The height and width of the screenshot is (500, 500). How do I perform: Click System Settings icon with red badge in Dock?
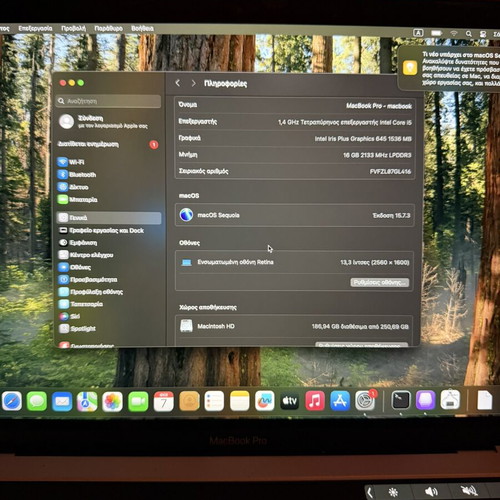pyautogui.click(x=365, y=400)
